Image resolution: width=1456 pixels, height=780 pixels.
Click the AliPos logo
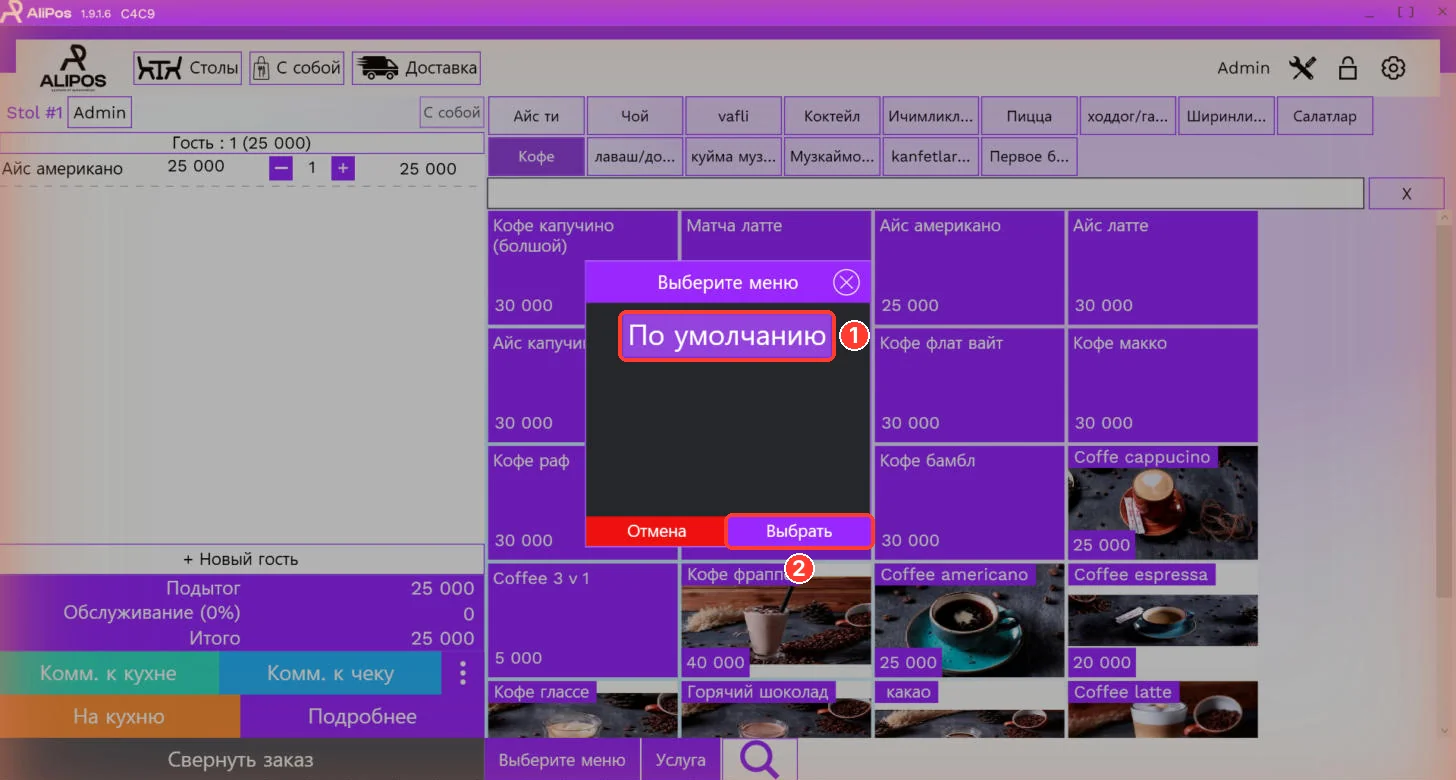tap(73, 68)
